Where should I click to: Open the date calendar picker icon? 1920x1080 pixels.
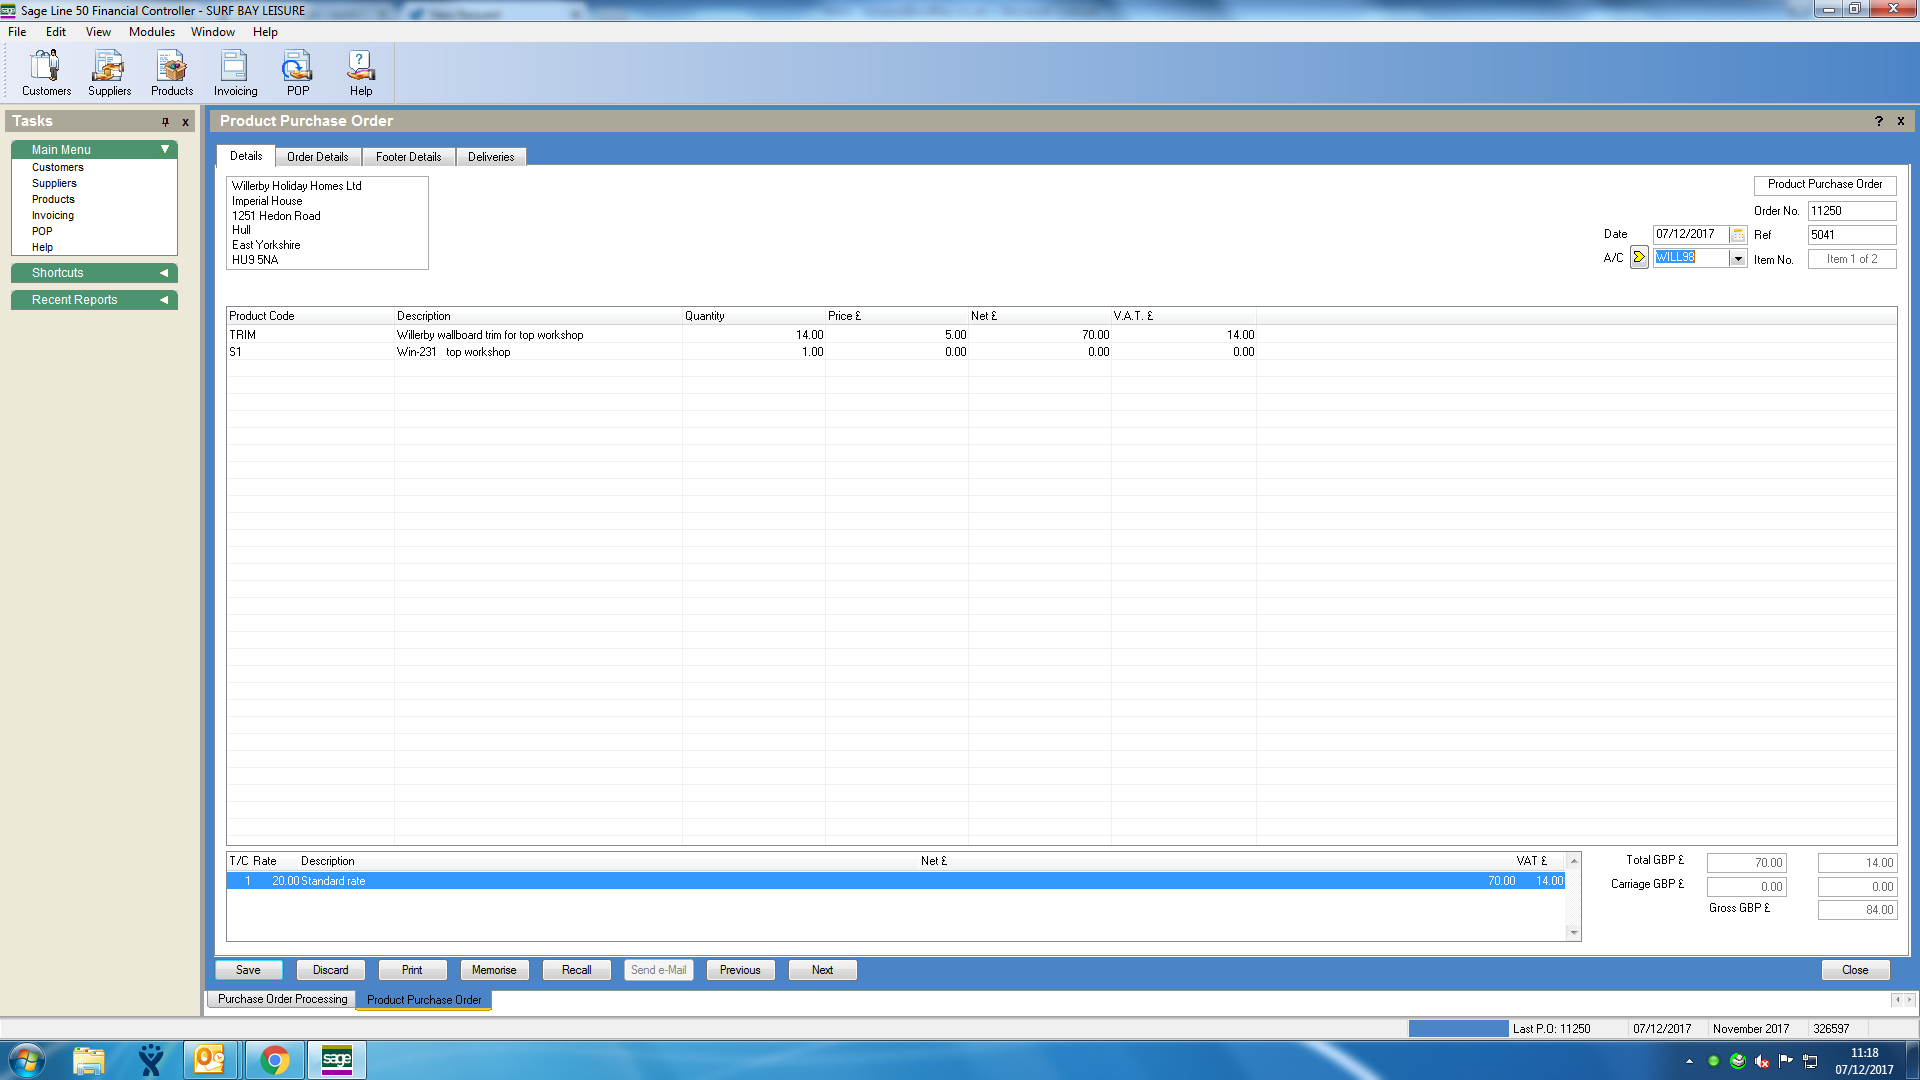tap(1738, 235)
